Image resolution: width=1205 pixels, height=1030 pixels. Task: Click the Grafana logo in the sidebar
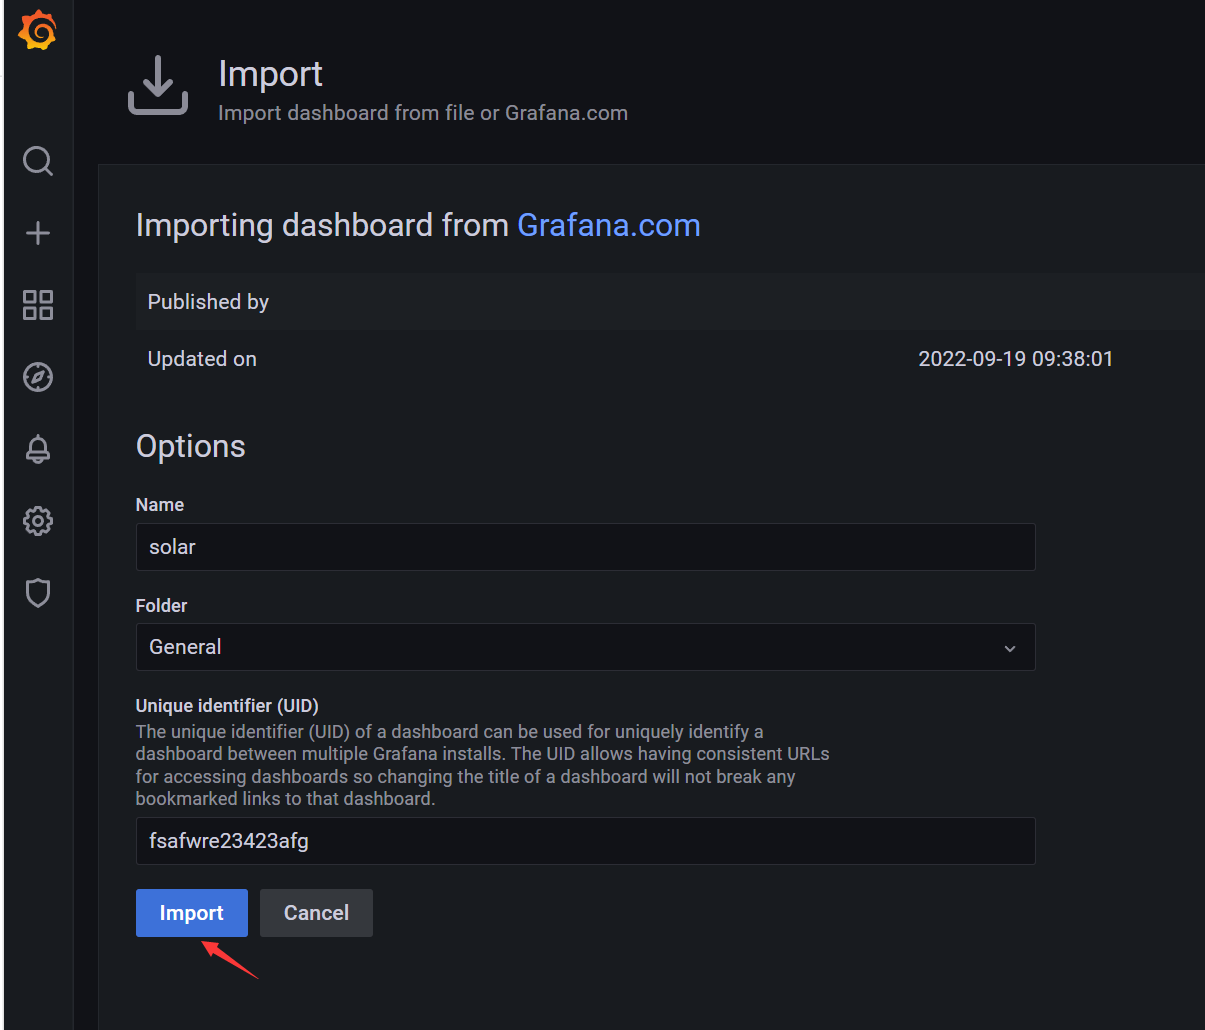(x=37, y=29)
